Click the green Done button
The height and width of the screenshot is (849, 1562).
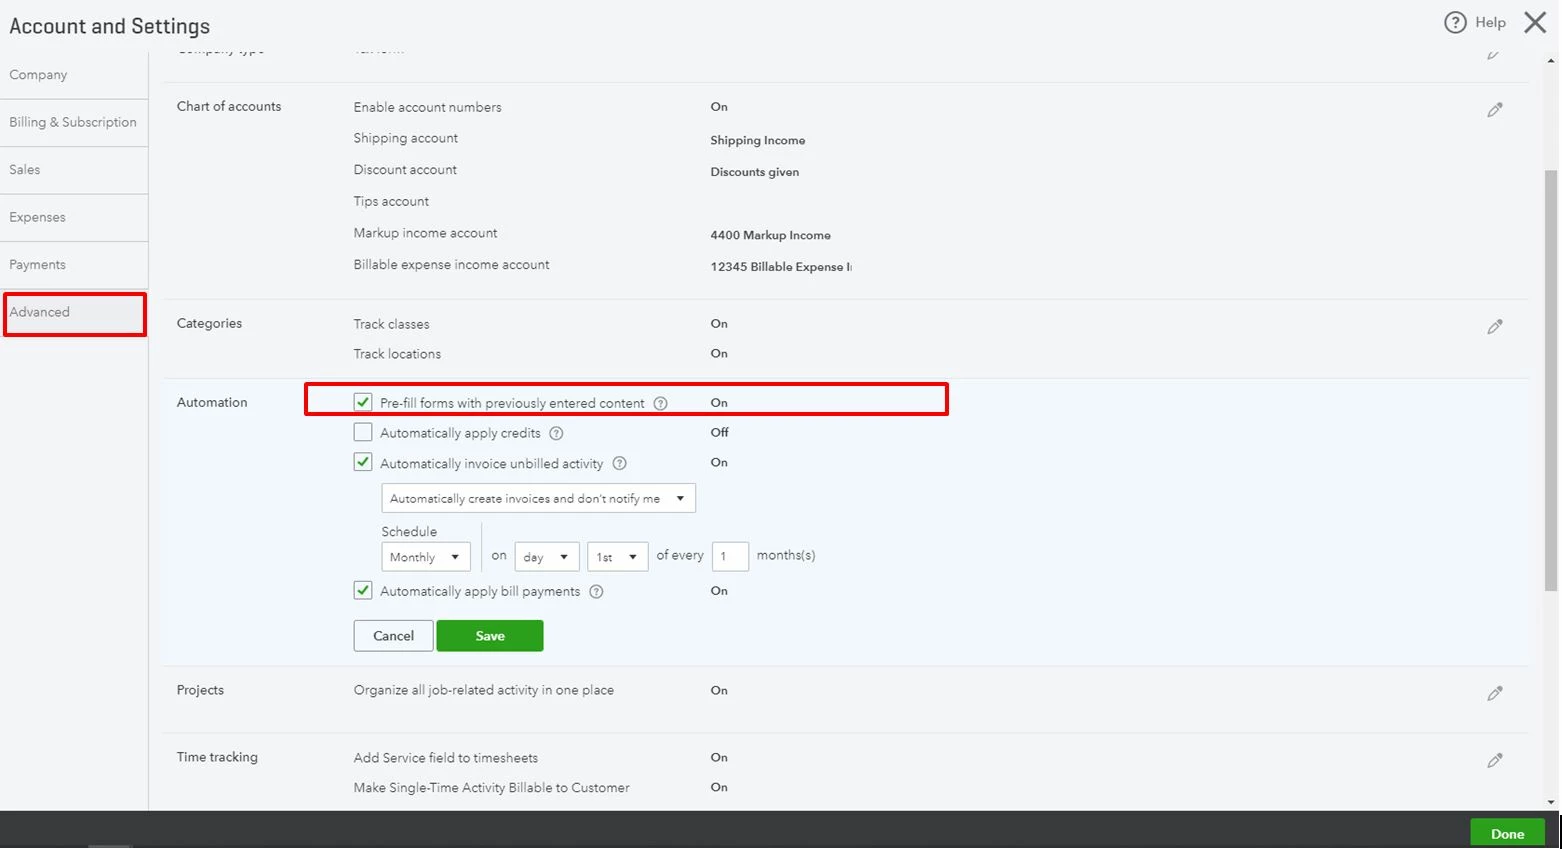(1507, 834)
